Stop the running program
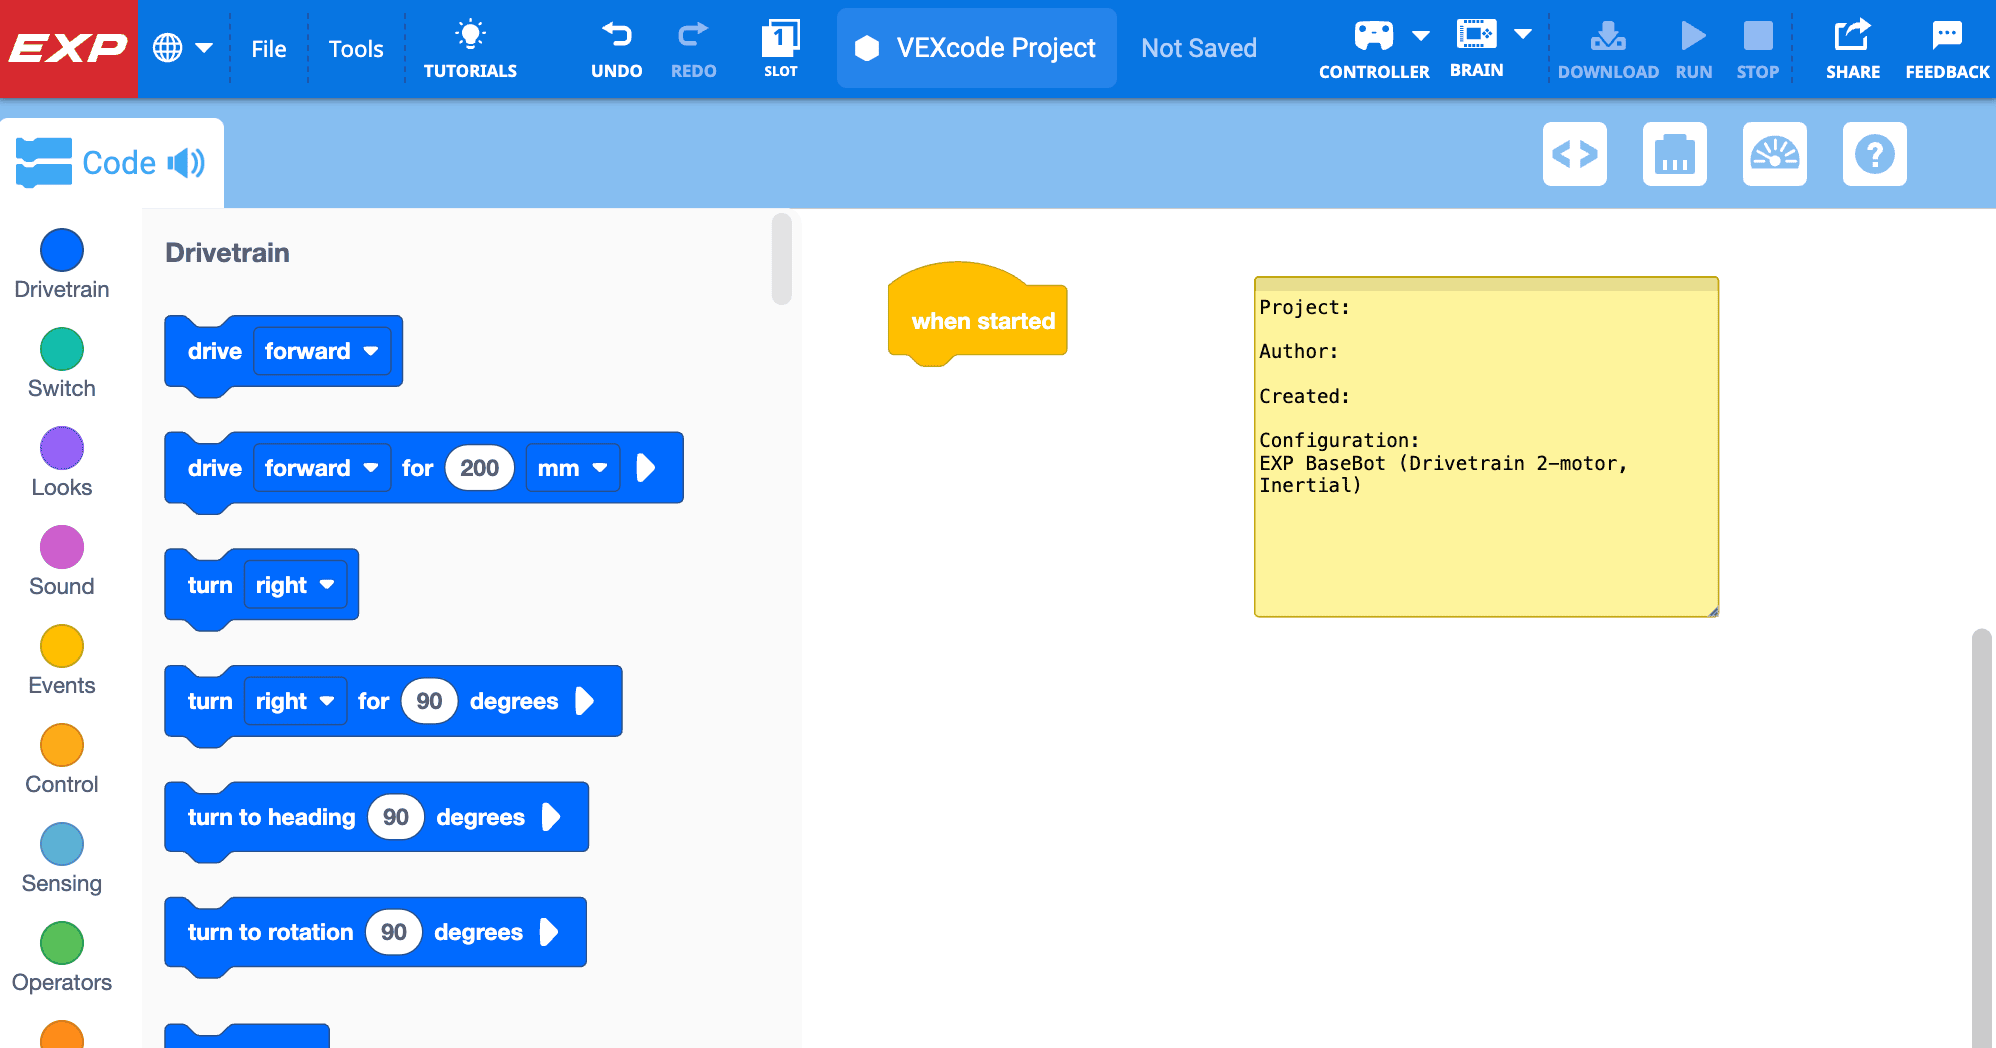Viewport: 1996px width, 1048px height. coord(1757,47)
